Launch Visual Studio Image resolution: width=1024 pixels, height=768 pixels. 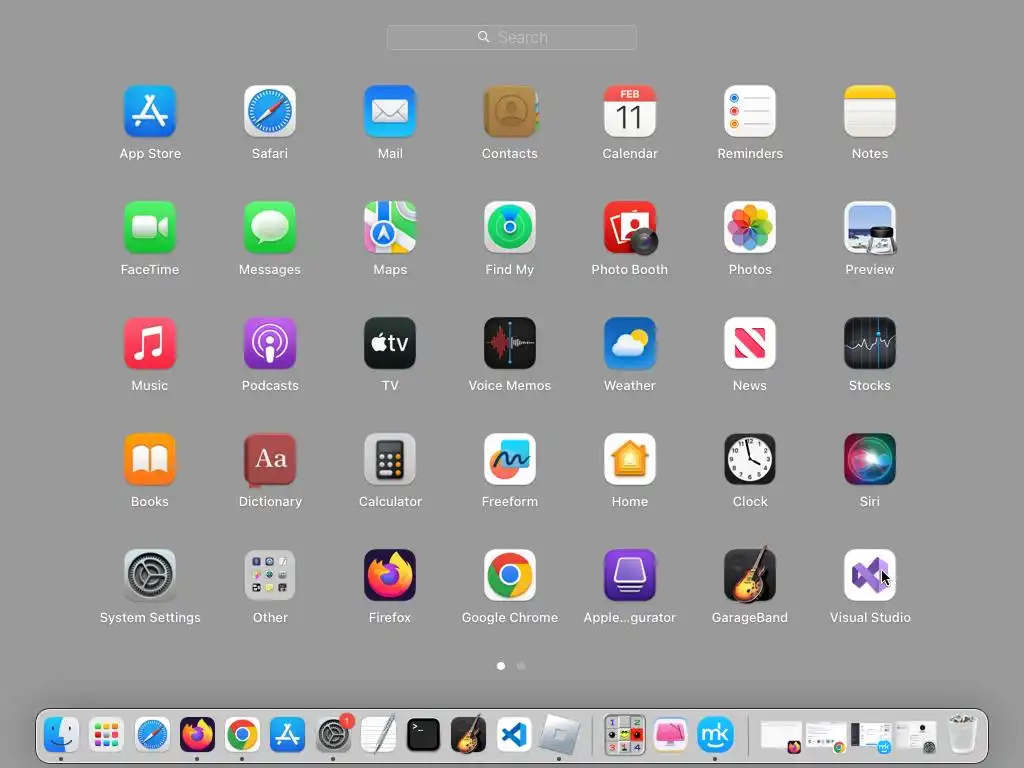tap(870, 575)
